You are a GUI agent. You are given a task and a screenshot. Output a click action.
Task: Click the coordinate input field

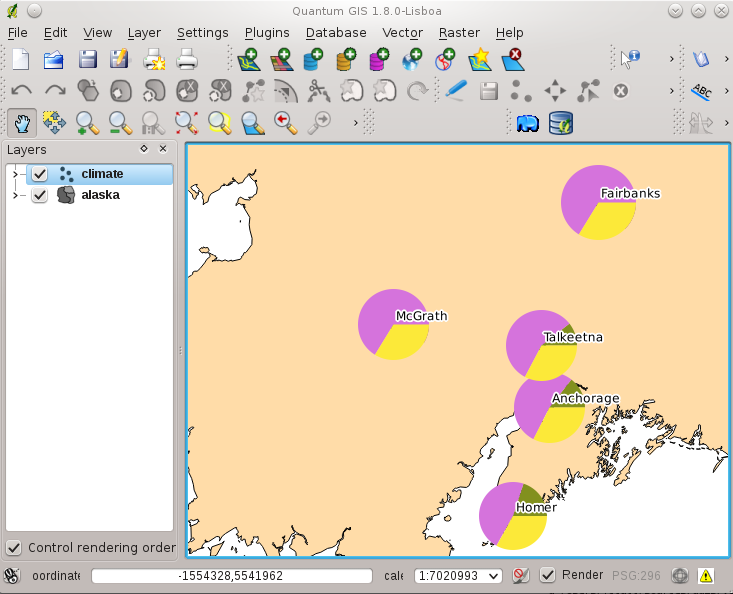pos(230,576)
